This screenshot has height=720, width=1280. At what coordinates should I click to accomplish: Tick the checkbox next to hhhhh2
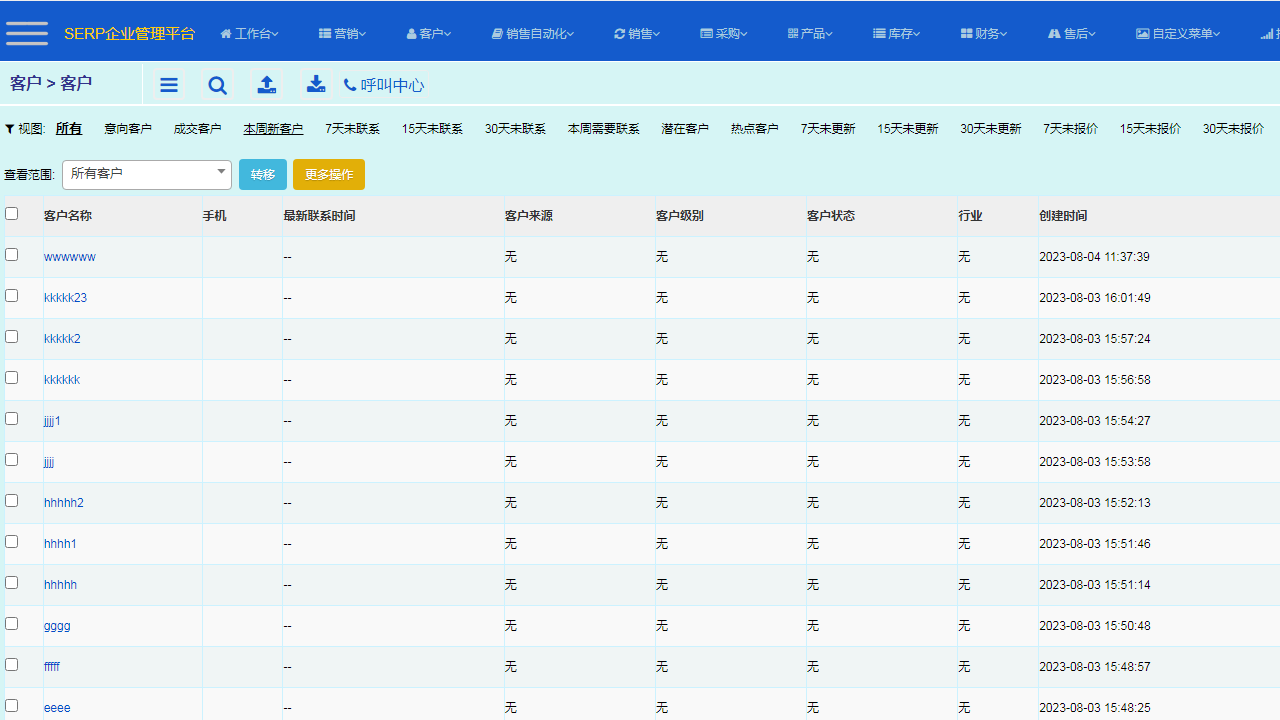pos(11,500)
